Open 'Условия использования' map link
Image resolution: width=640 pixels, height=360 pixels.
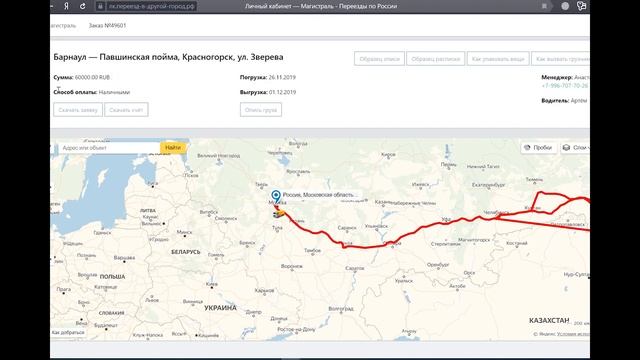click(x=573, y=334)
